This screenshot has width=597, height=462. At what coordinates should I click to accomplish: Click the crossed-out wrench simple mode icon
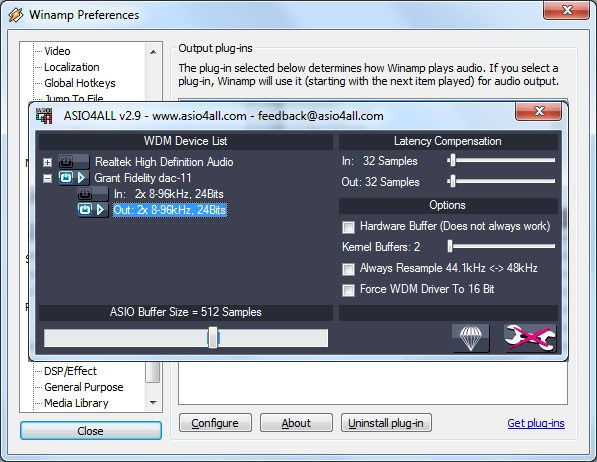click(530, 338)
